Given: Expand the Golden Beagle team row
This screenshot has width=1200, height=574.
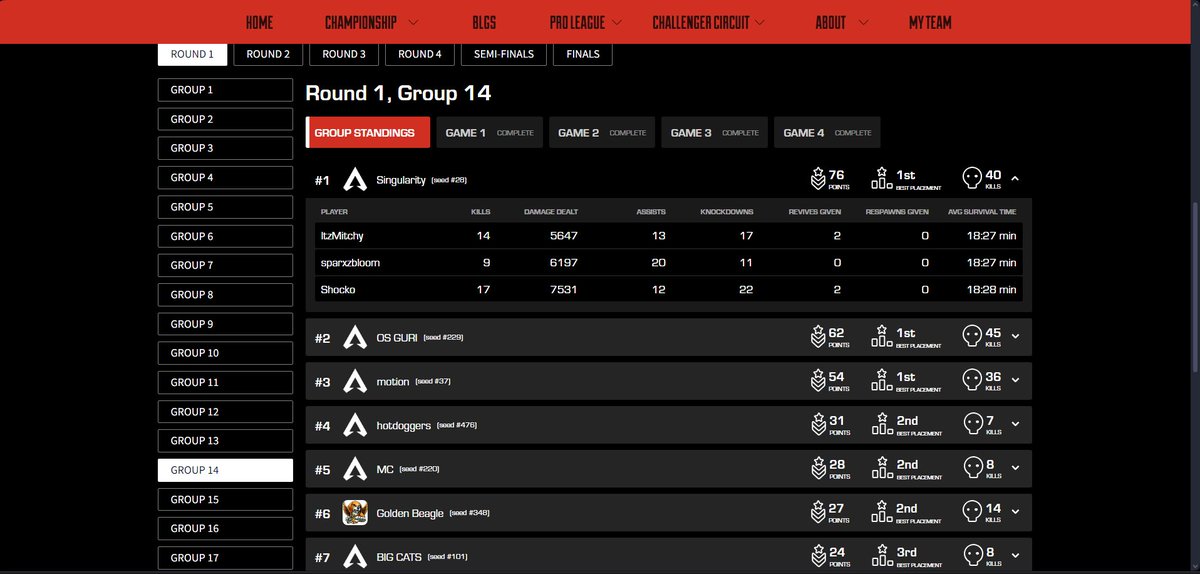Looking at the screenshot, I should pyautogui.click(x=1015, y=513).
